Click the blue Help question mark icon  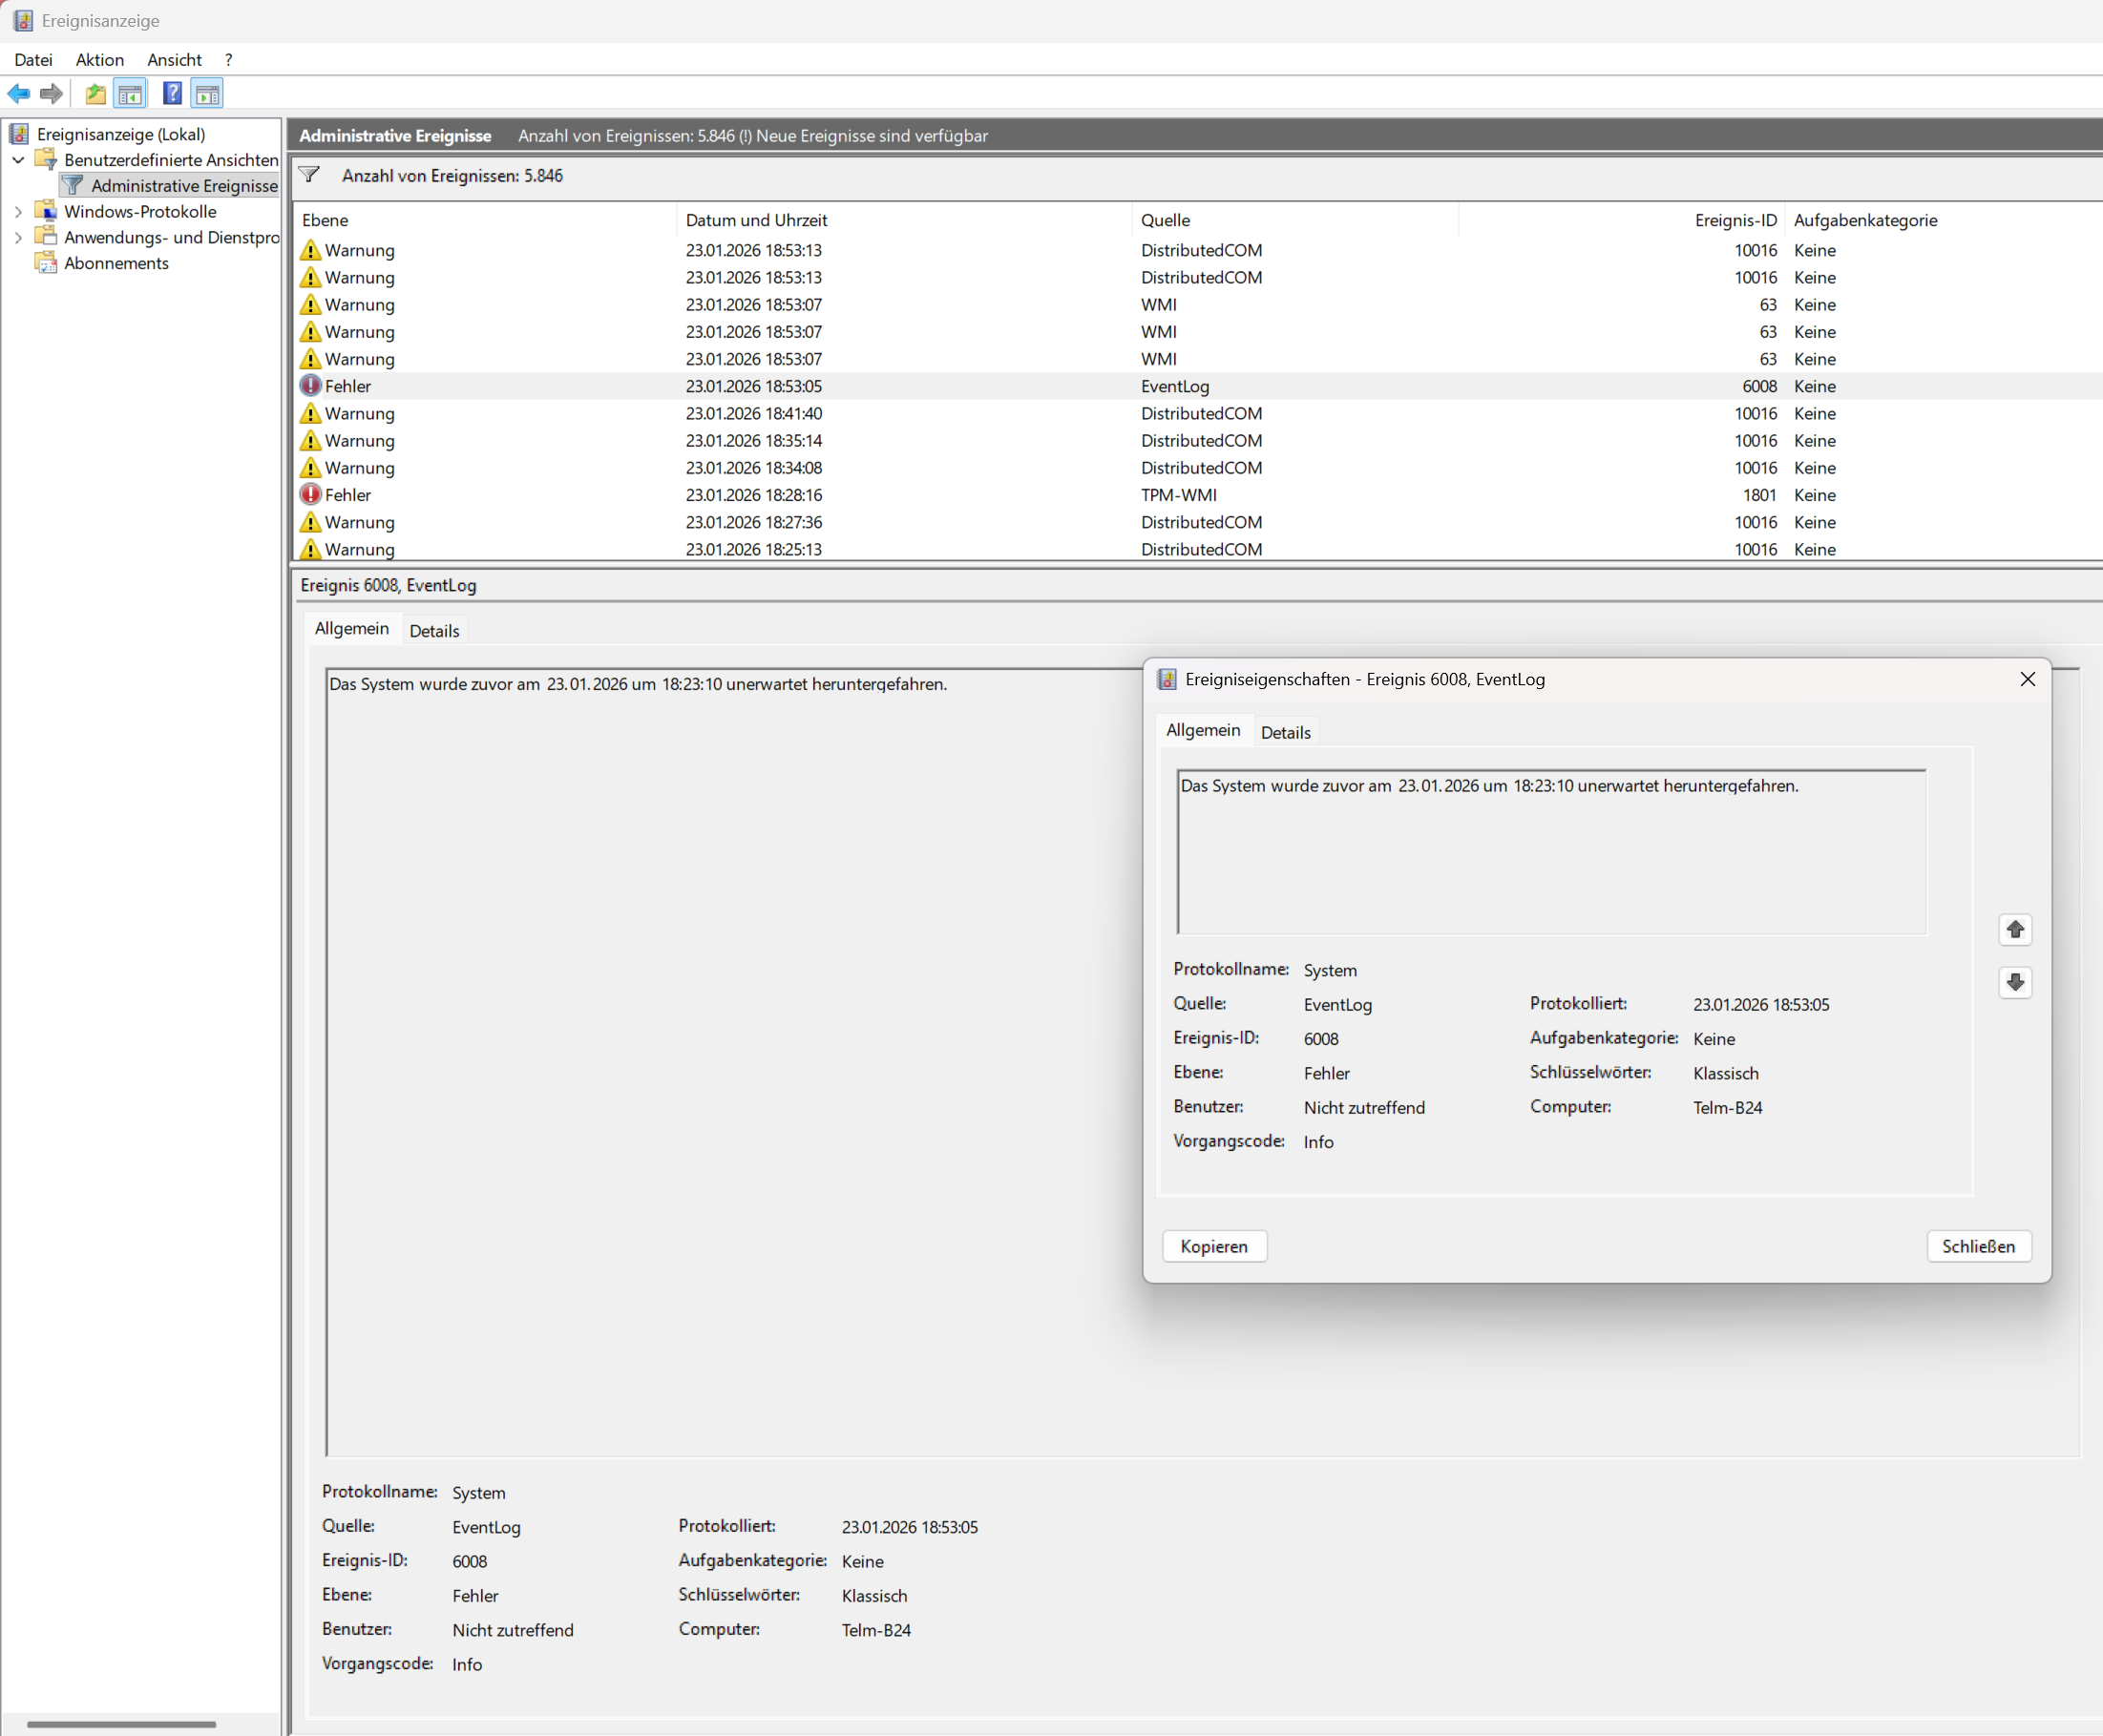click(x=172, y=94)
